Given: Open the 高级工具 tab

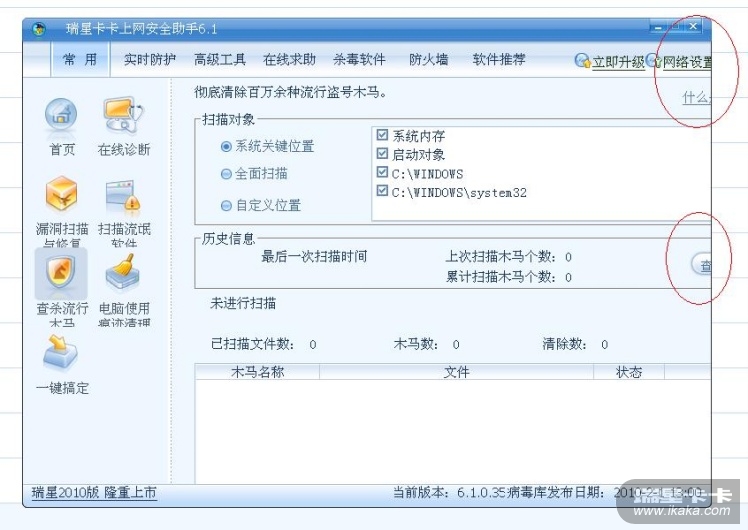Looking at the screenshot, I should (x=220, y=60).
